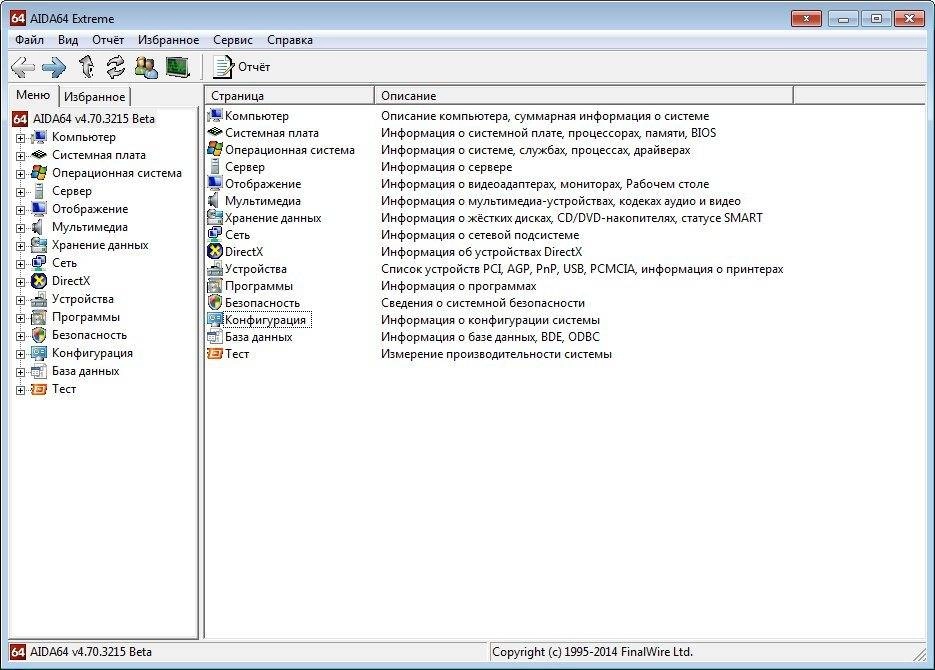Click Системная плата icon in right list

coord(215,132)
